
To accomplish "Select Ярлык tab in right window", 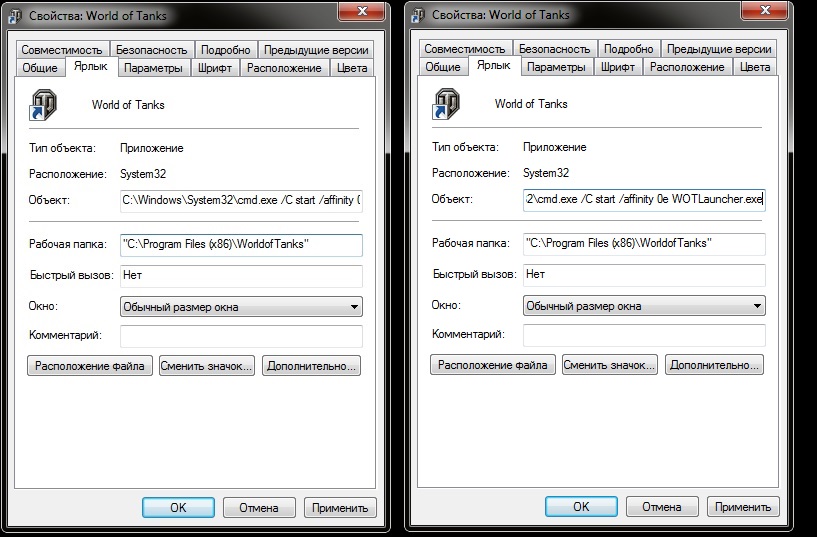I will (494, 65).
